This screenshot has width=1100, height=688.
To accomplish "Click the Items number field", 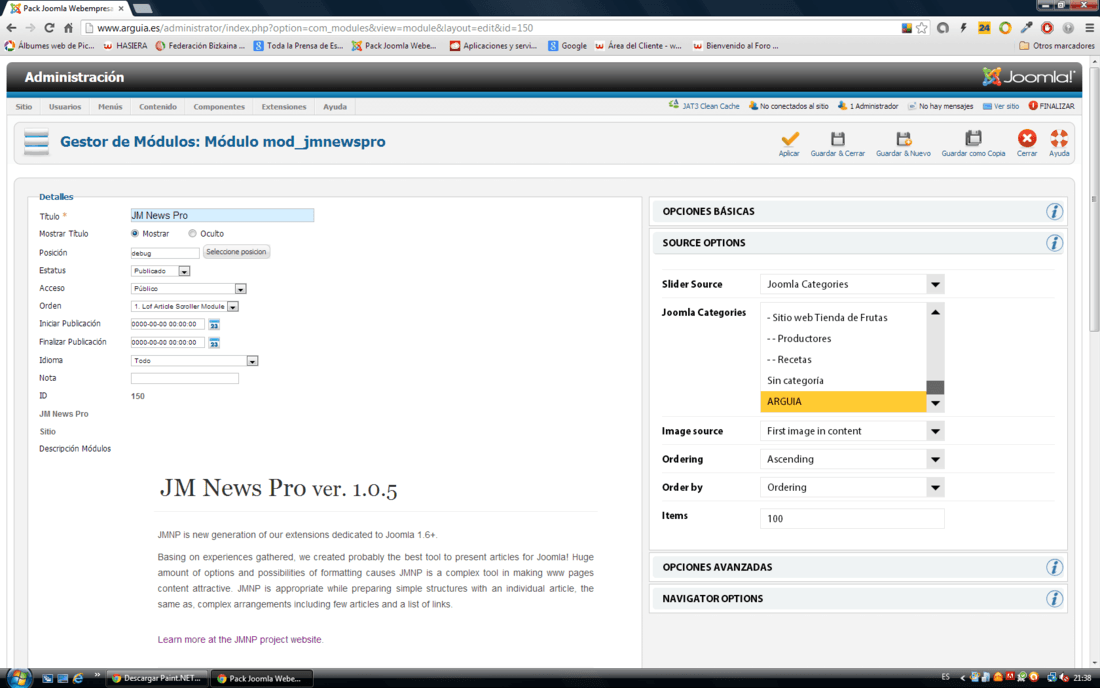I will pos(852,518).
